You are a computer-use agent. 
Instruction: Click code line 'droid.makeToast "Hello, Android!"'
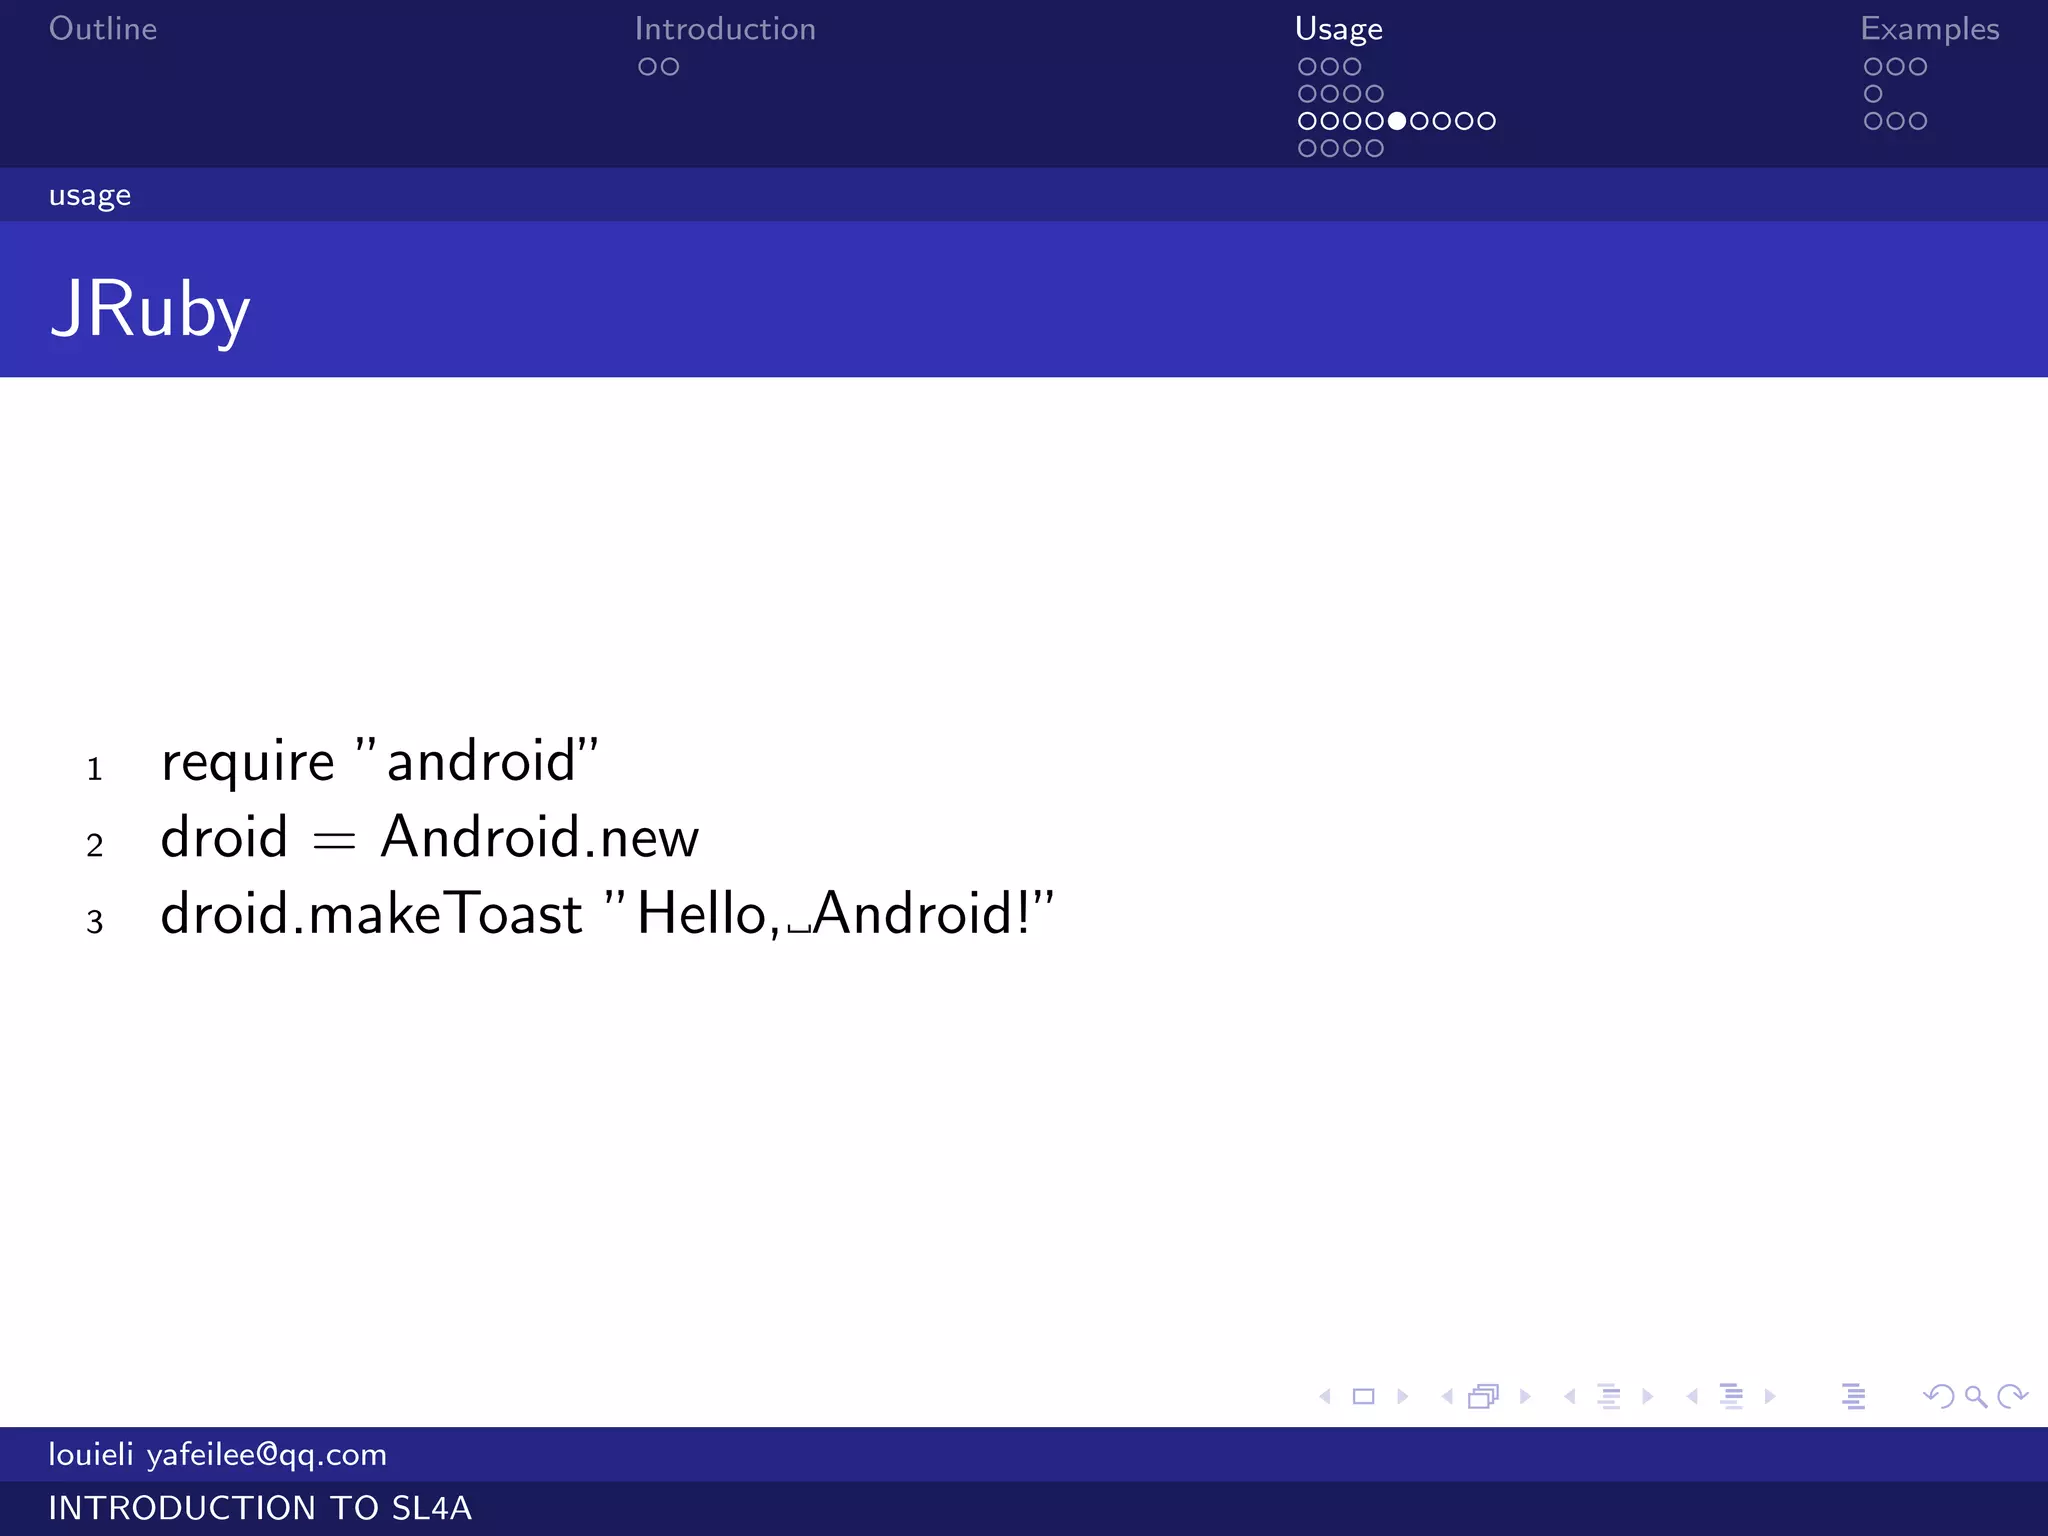coord(608,914)
